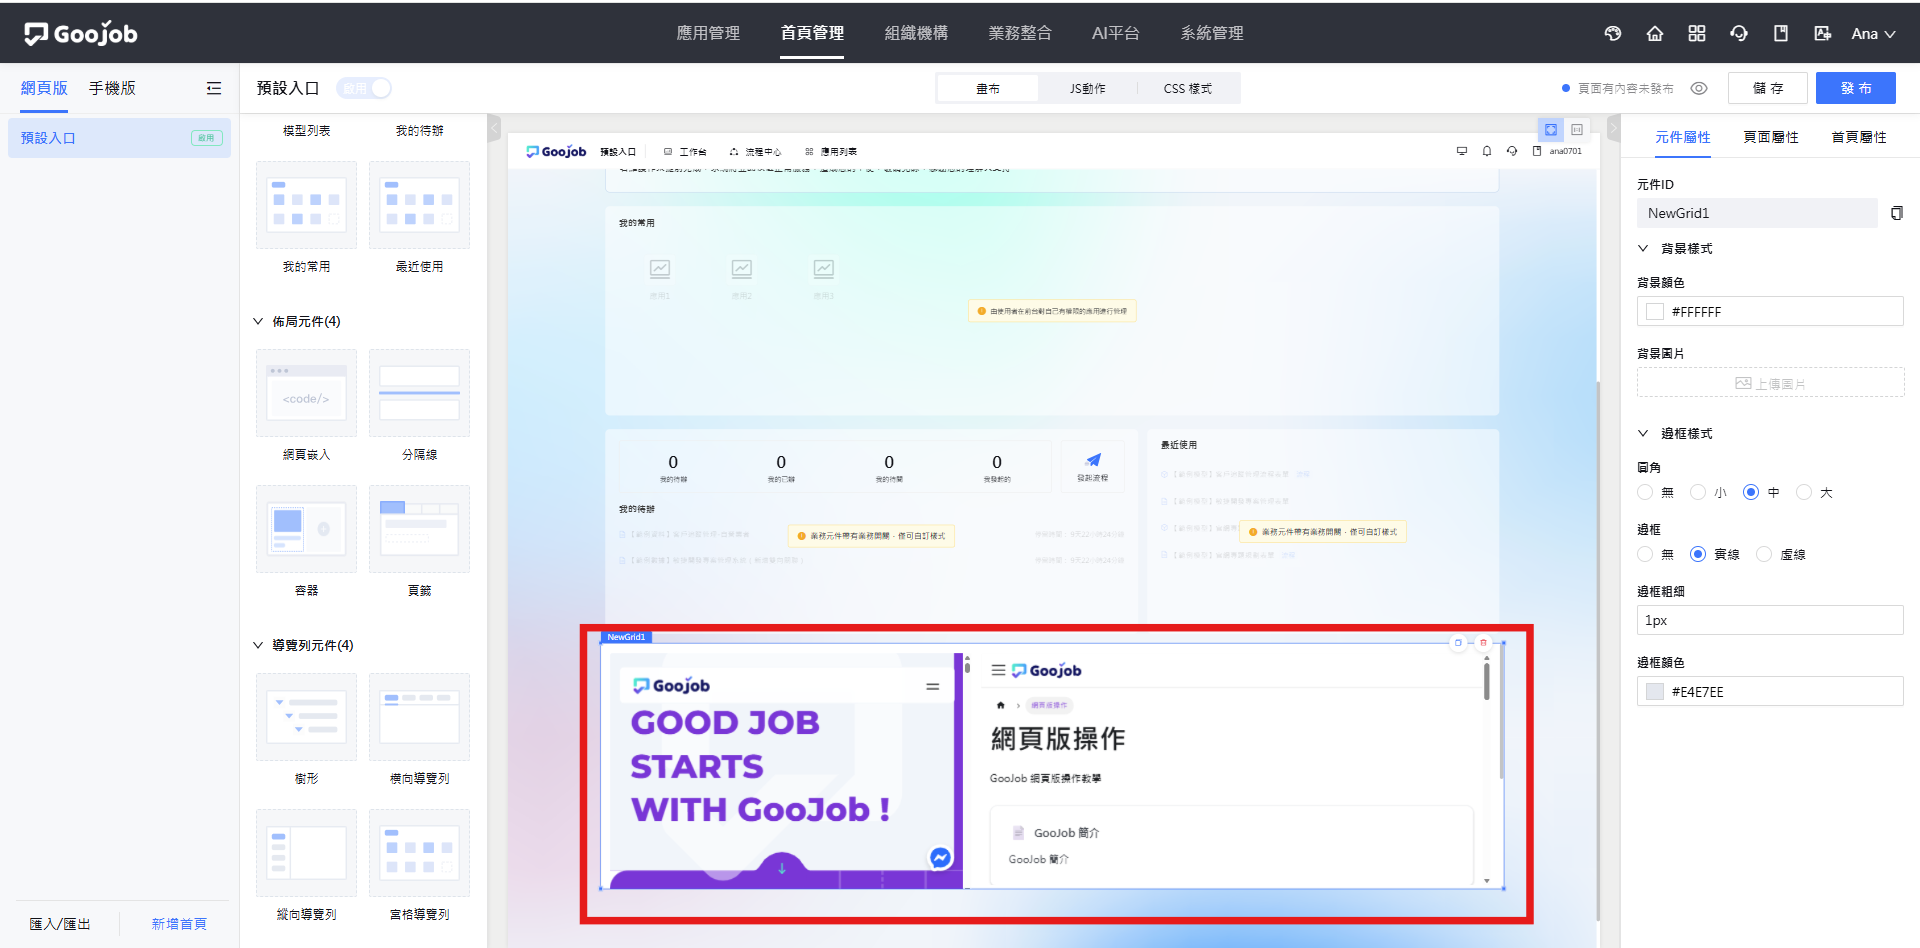Collapse the 佈局元件(4) section

258,321
